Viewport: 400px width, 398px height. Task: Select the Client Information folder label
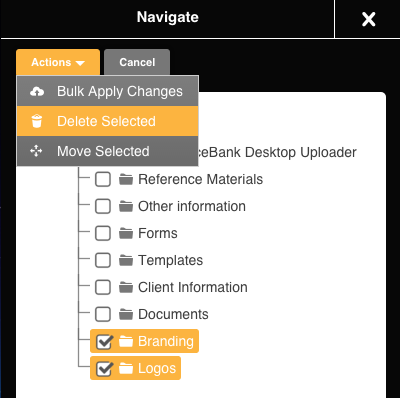(x=193, y=287)
